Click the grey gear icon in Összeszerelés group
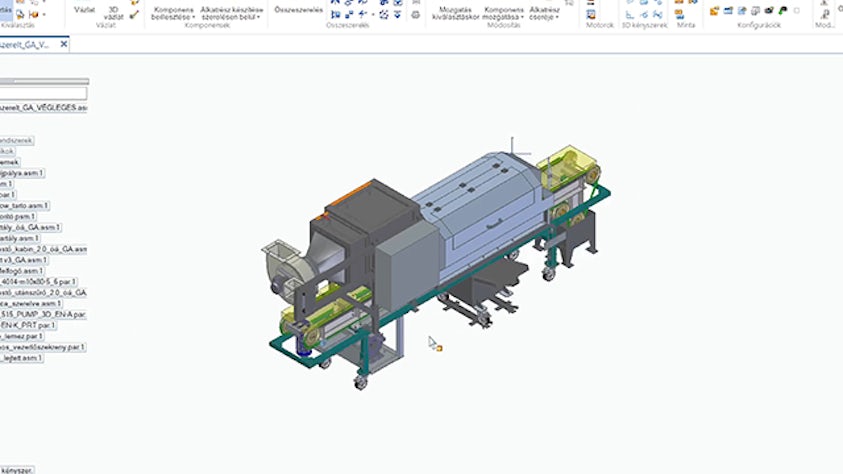Viewport: 843px width, 474px height. (x=416, y=15)
